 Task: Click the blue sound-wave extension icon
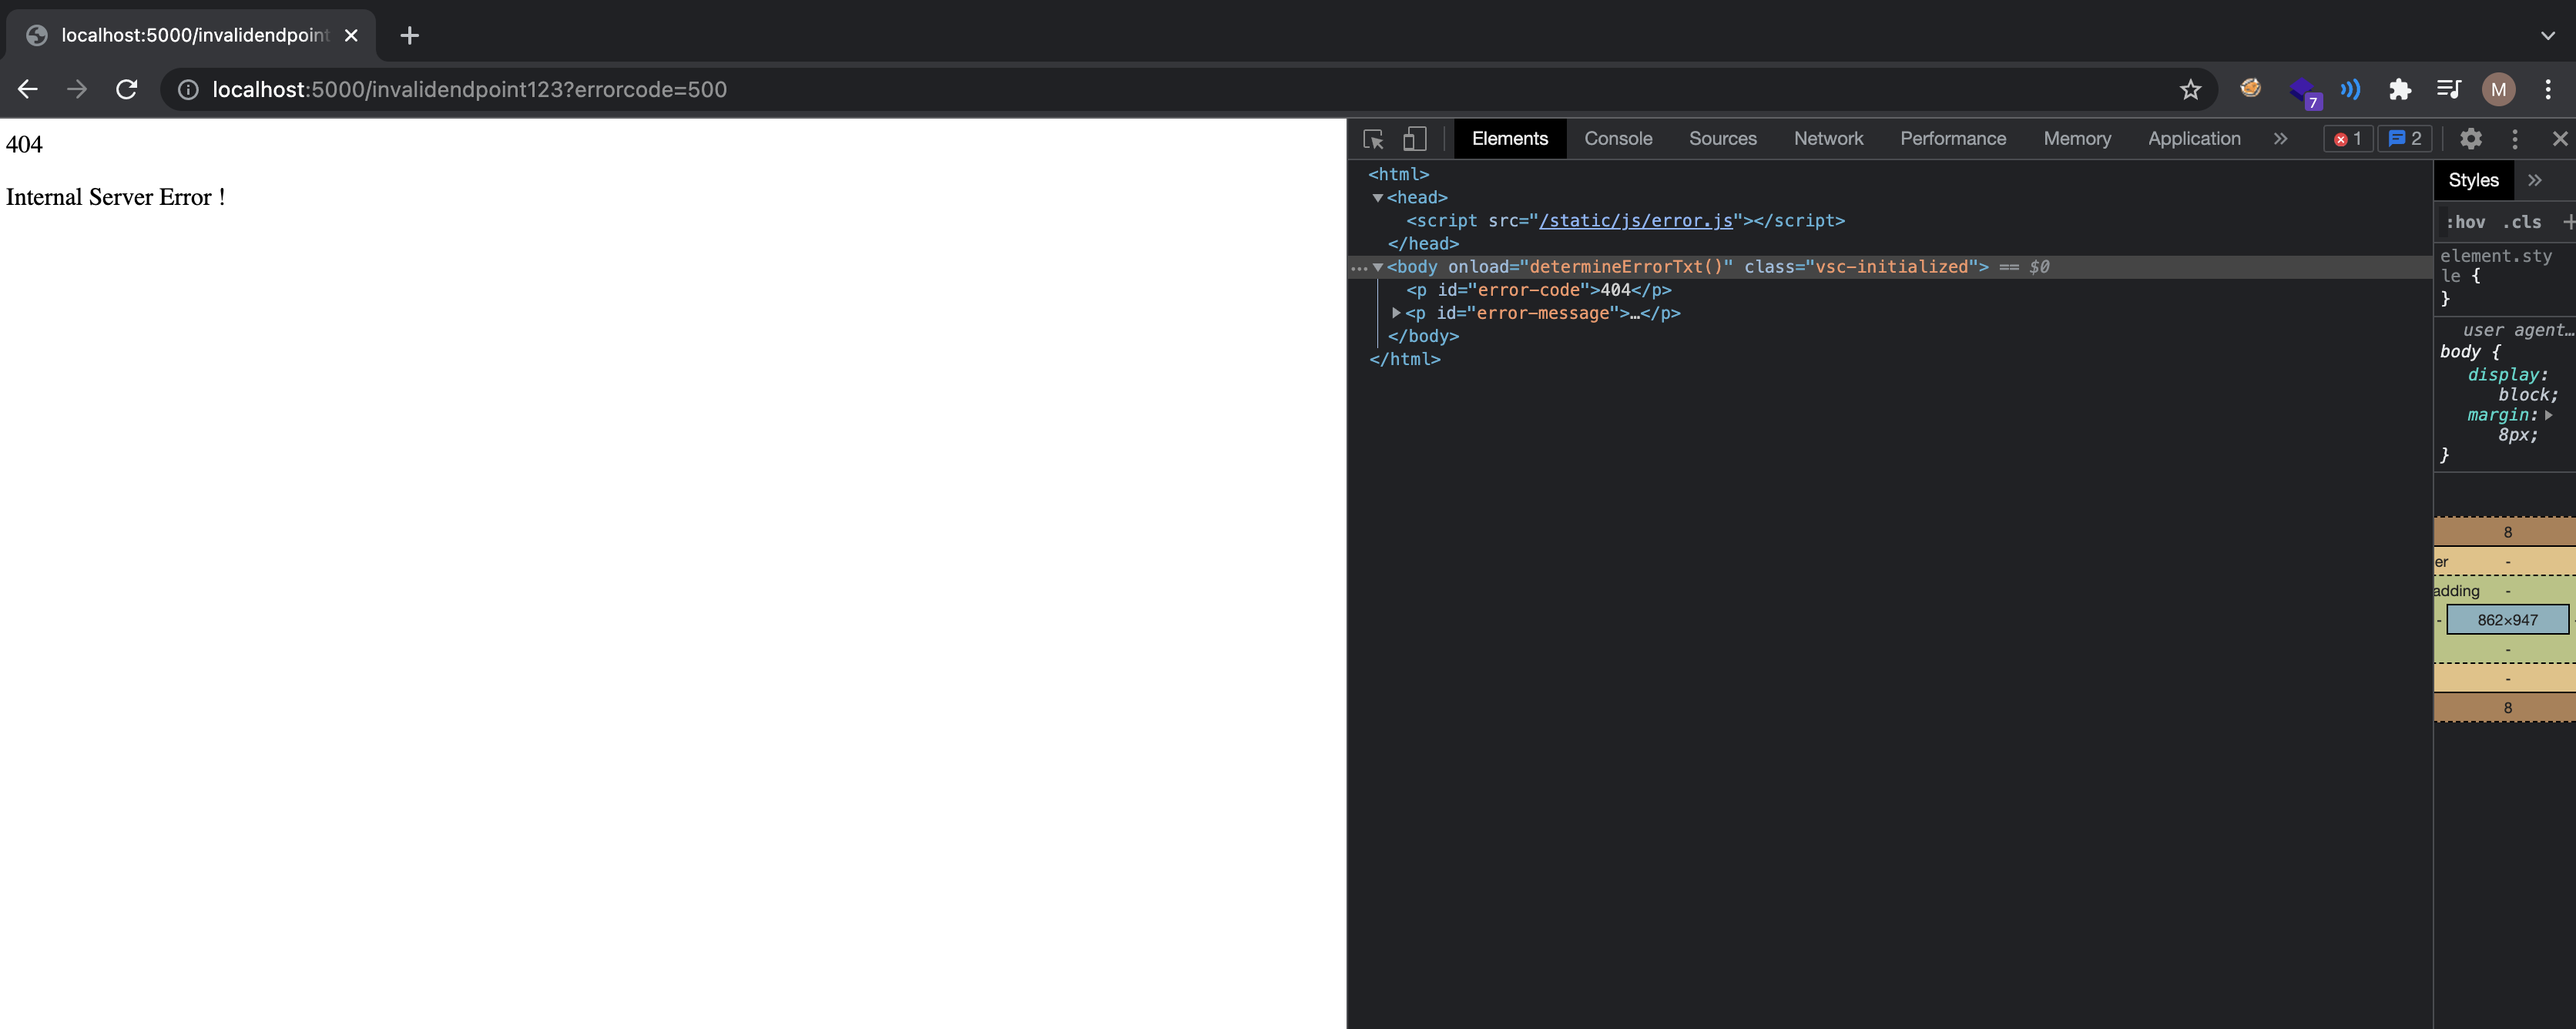[x=2350, y=90]
